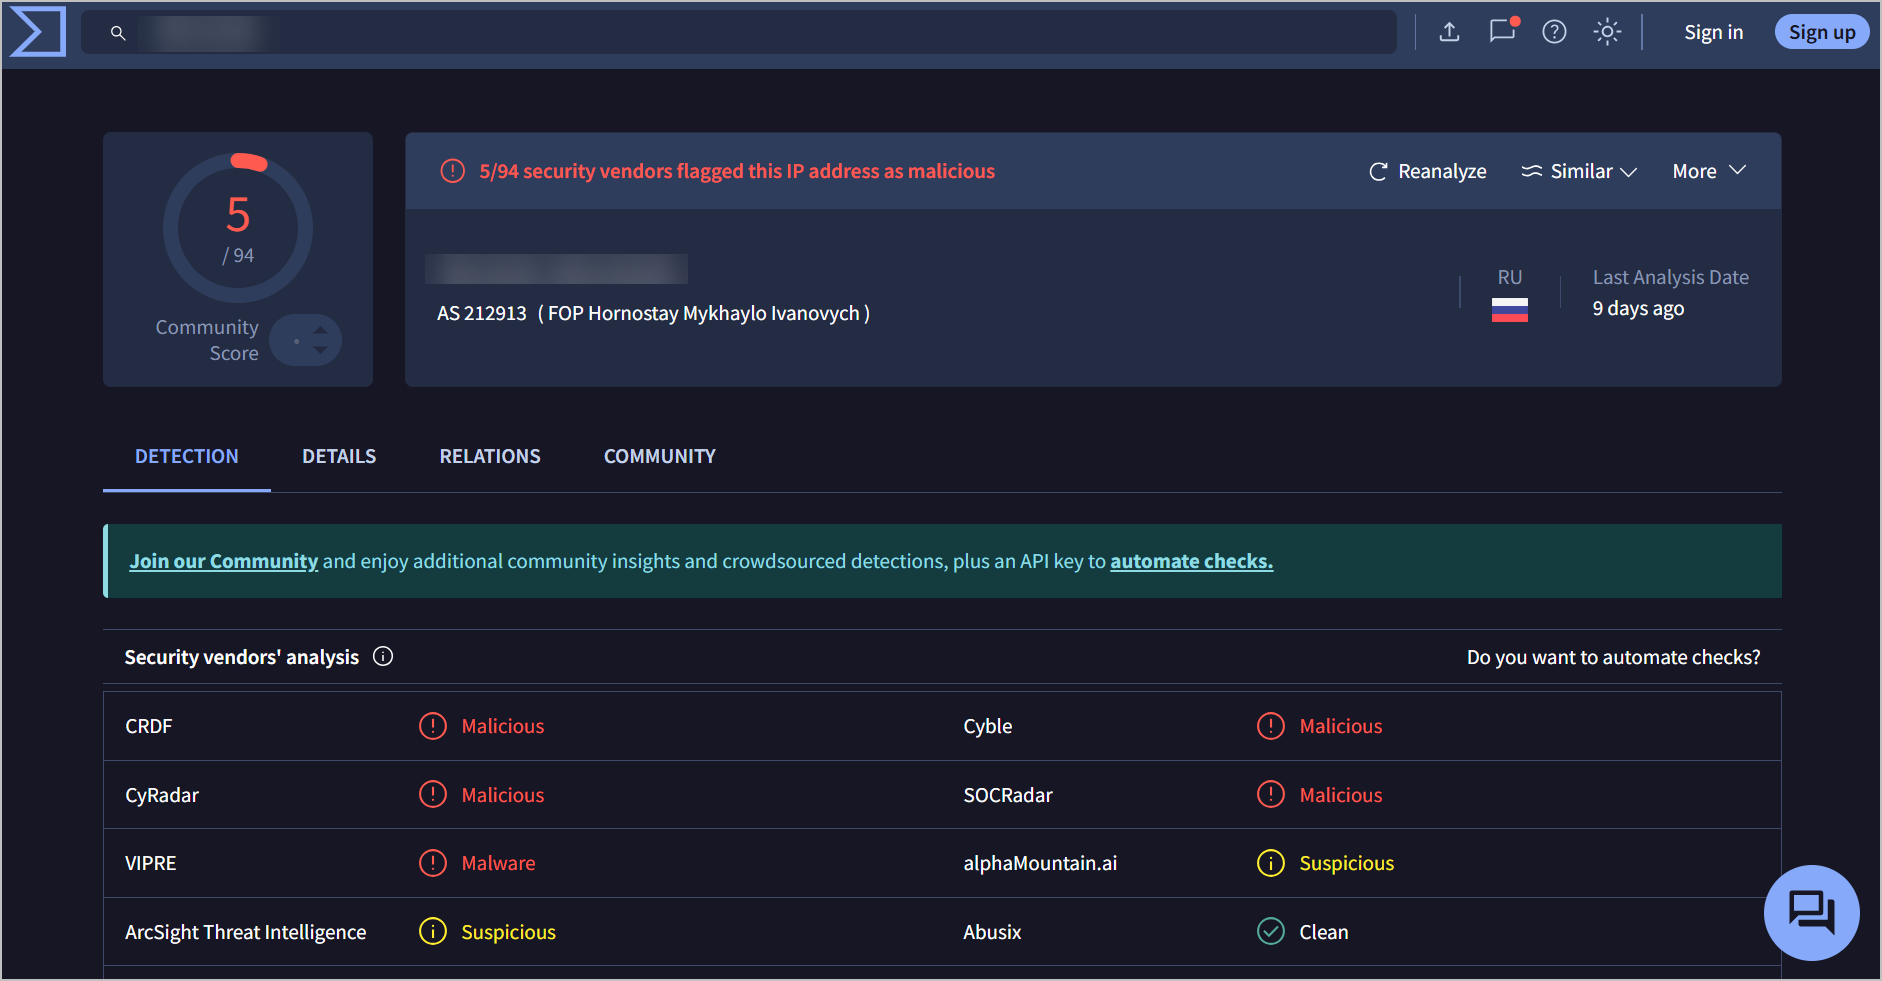Open the chat bubble widget
The image size is (1882, 981).
coord(1811,912)
